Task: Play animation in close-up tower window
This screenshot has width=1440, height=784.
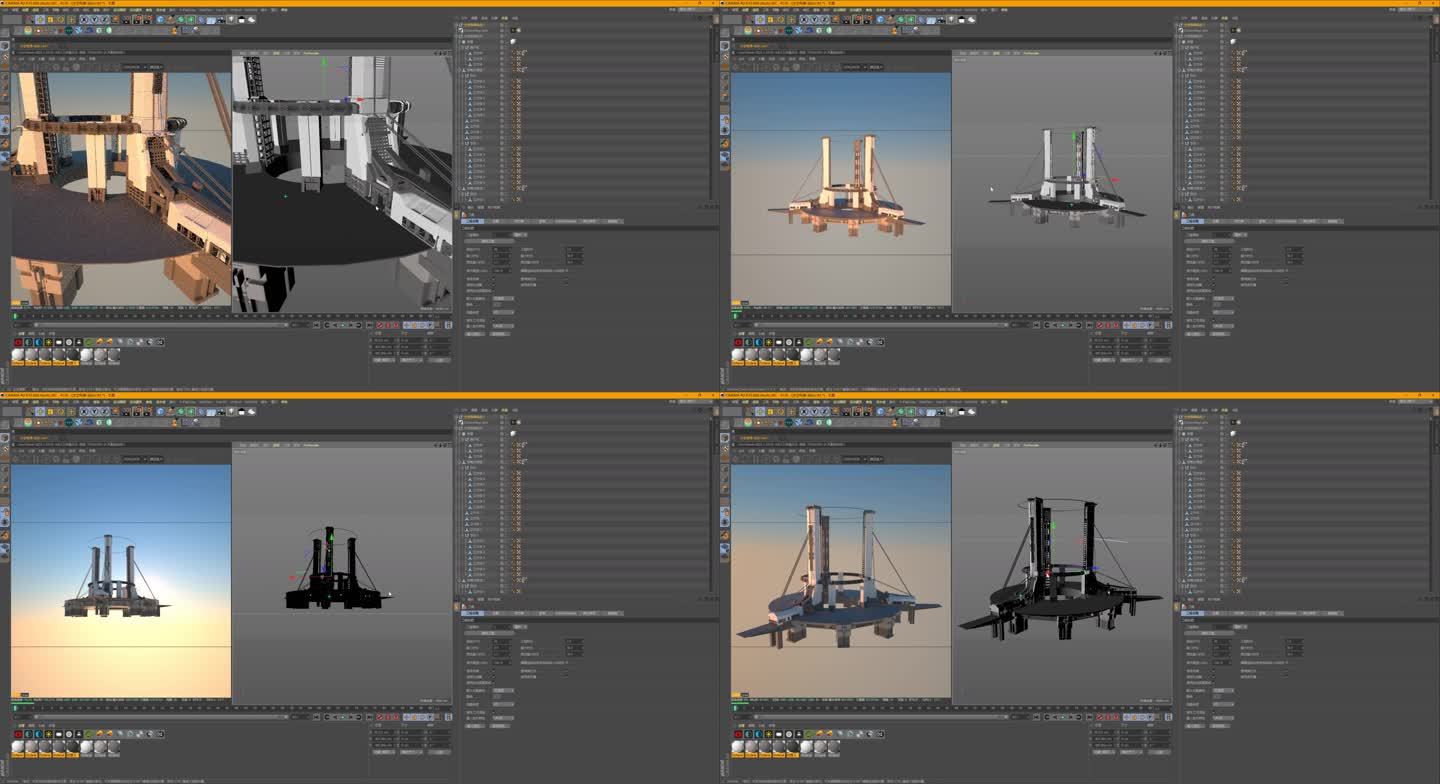Action: (x=343, y=324)
